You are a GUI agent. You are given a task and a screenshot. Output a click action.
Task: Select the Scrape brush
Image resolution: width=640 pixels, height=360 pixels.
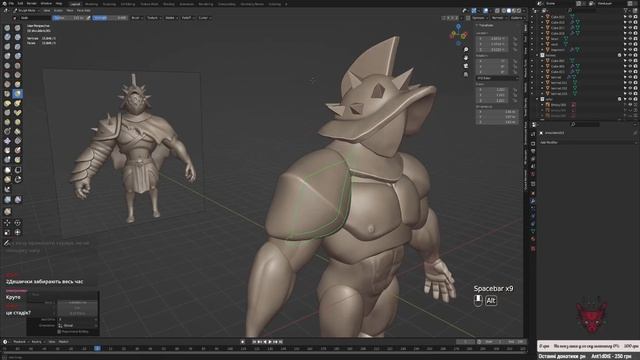[x=7, y=84]
